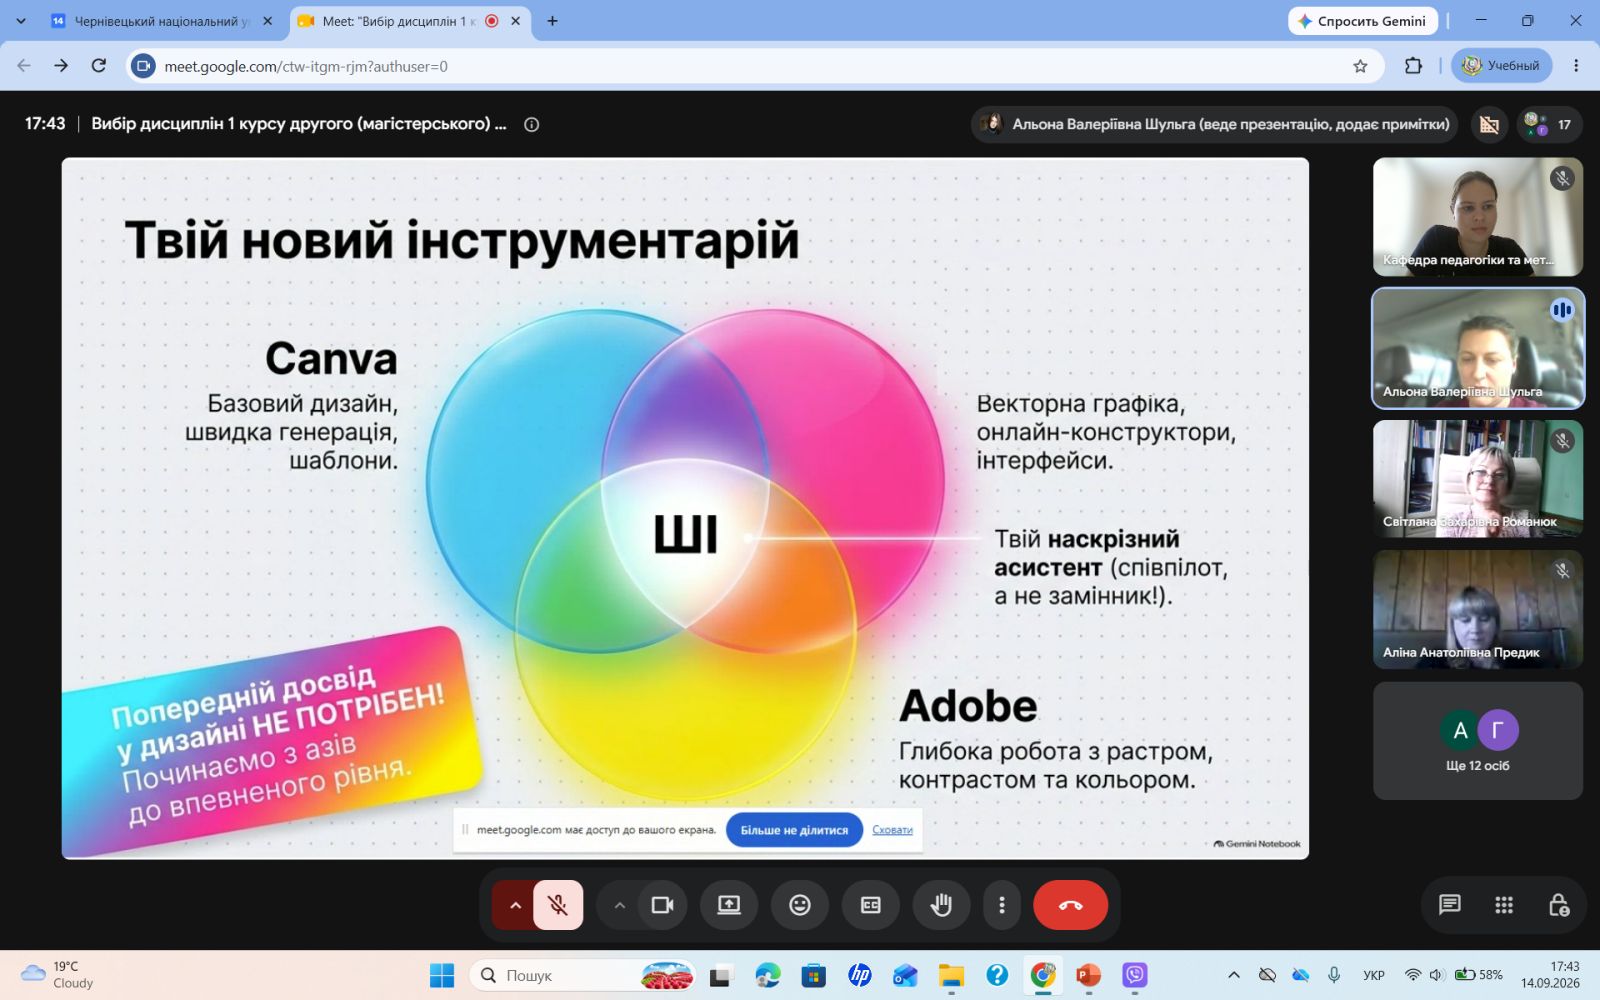This screenshot has height=1000, width=1600.
Task: Click the present screen button
Action: (x=729, y=905)
